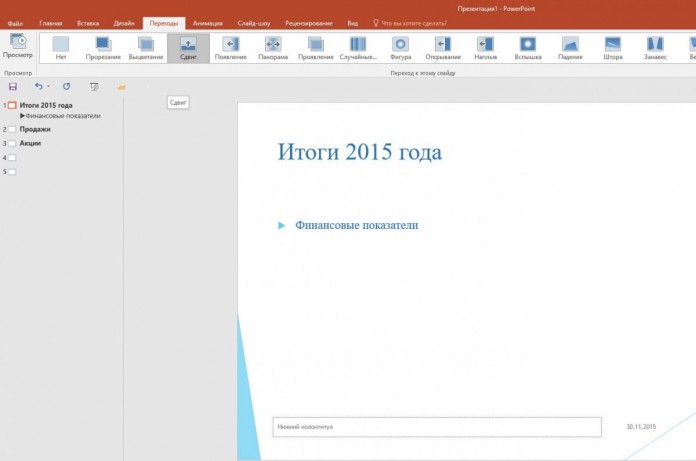Click the Просмотр preview button
This screenshot has width=696, height=461.
coord(17,45)
